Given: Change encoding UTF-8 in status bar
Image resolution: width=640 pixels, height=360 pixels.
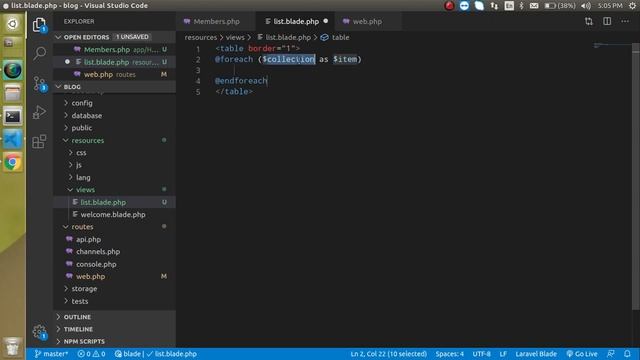Looking at the screenshot, I should coord(482,354).
